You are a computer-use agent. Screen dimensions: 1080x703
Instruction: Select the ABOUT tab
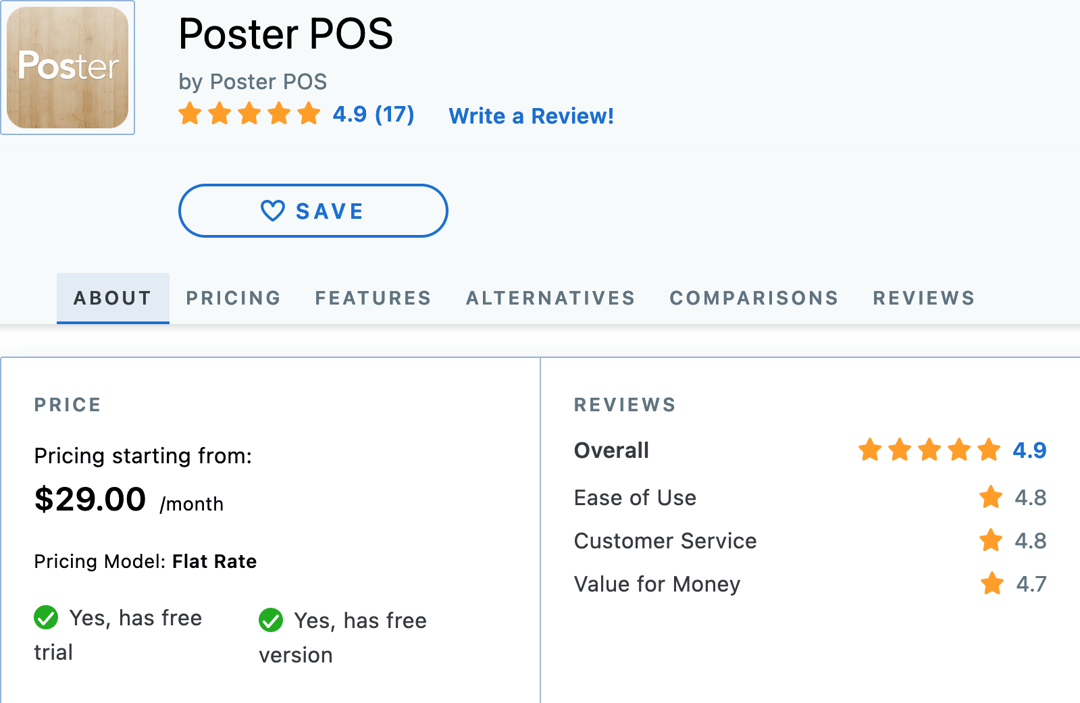pyautogui.click(x=112, y=297)
